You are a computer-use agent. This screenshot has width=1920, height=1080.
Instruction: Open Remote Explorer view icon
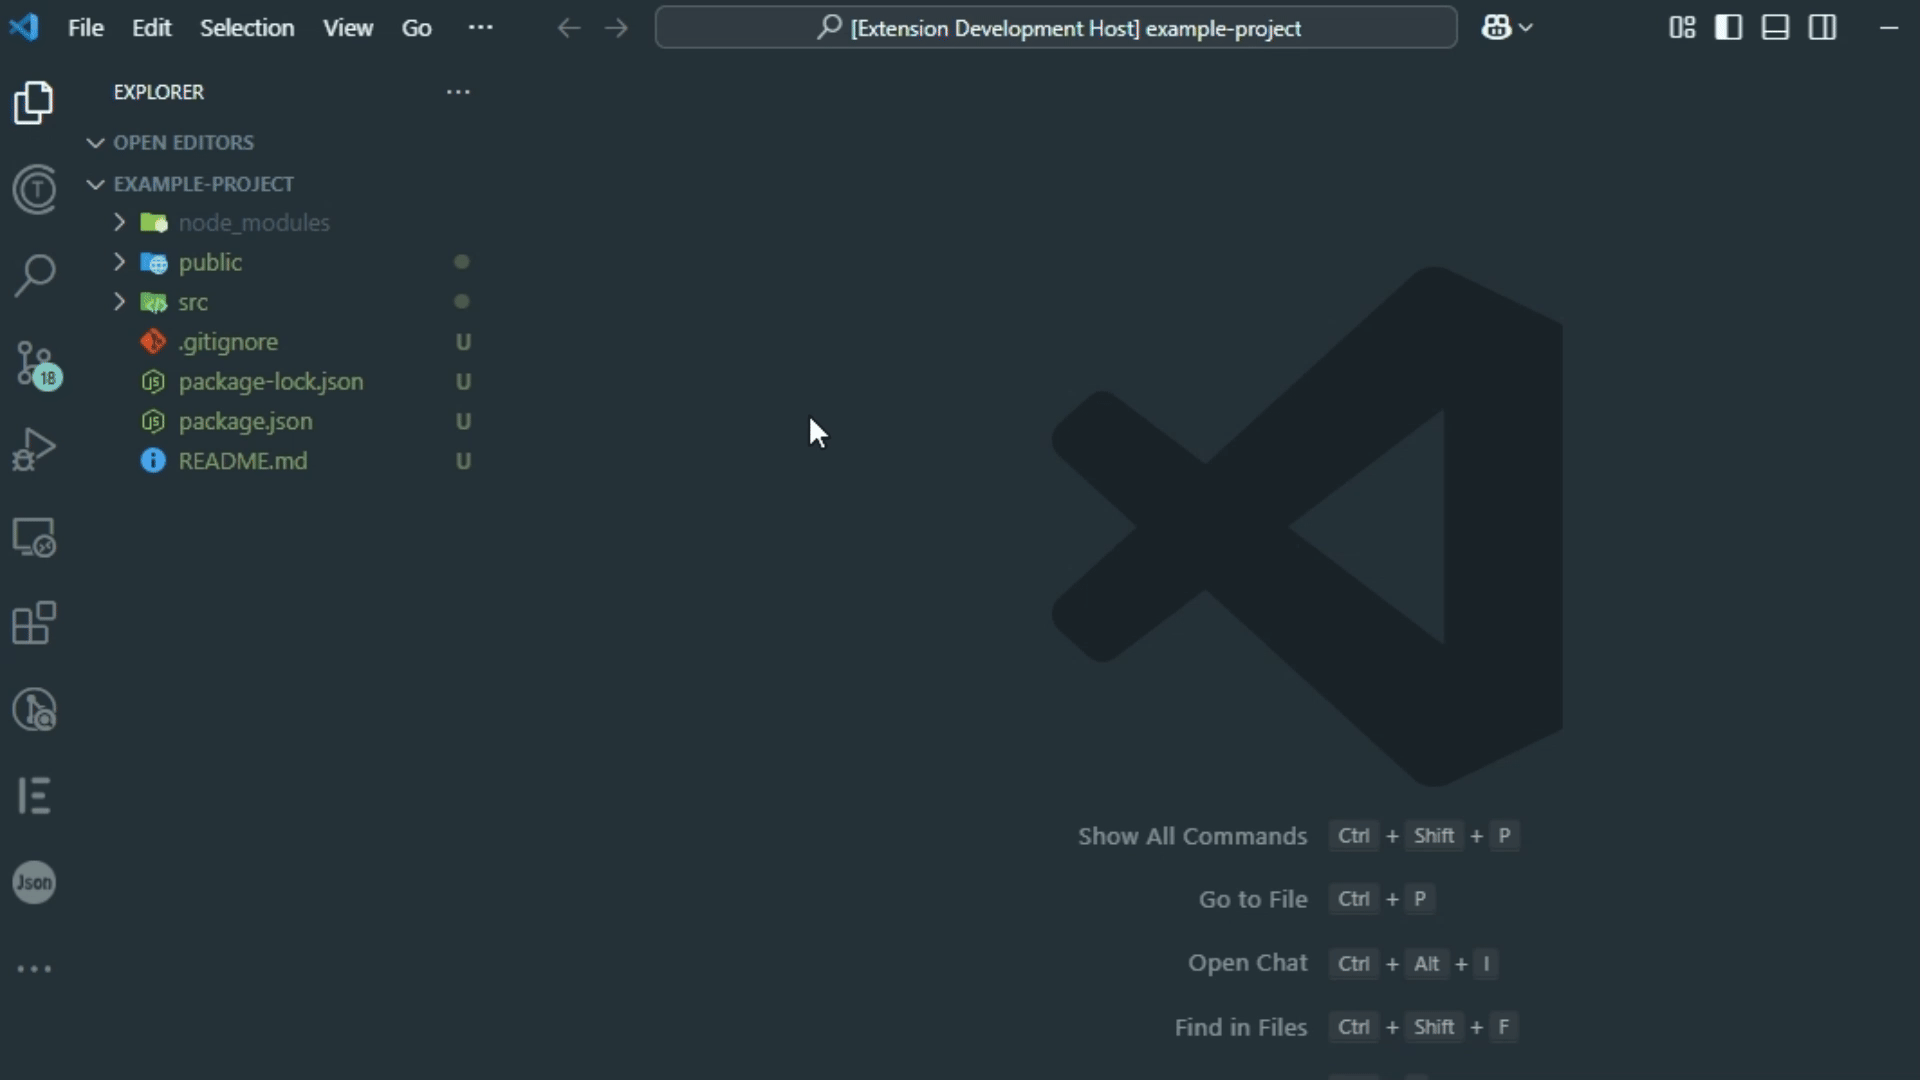(35, 537)
